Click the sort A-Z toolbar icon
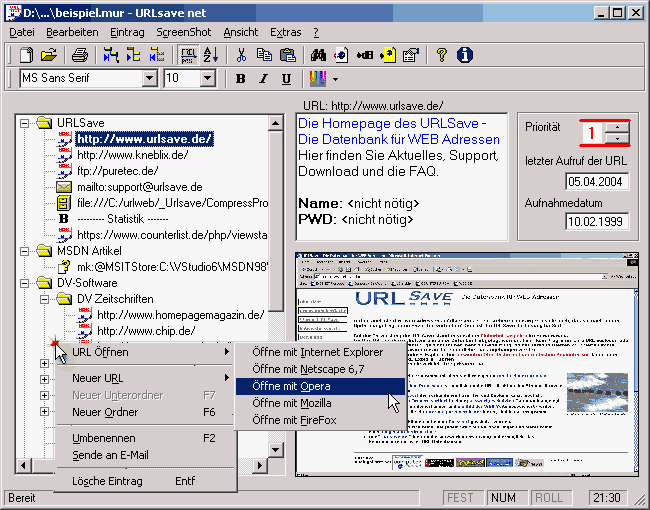 211,55
